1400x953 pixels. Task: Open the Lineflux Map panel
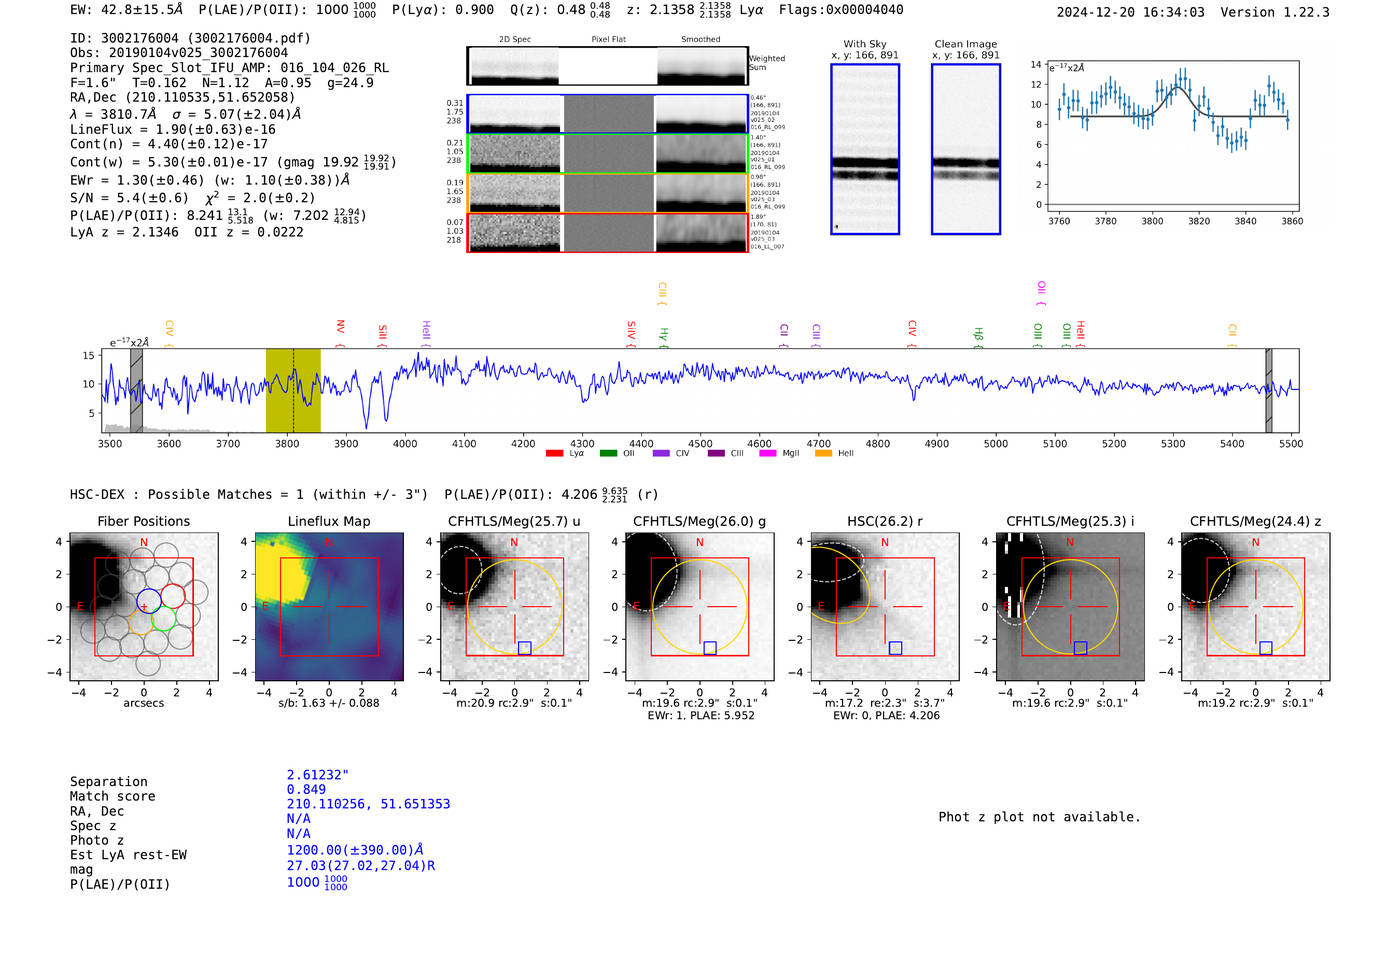coord(329,607)
